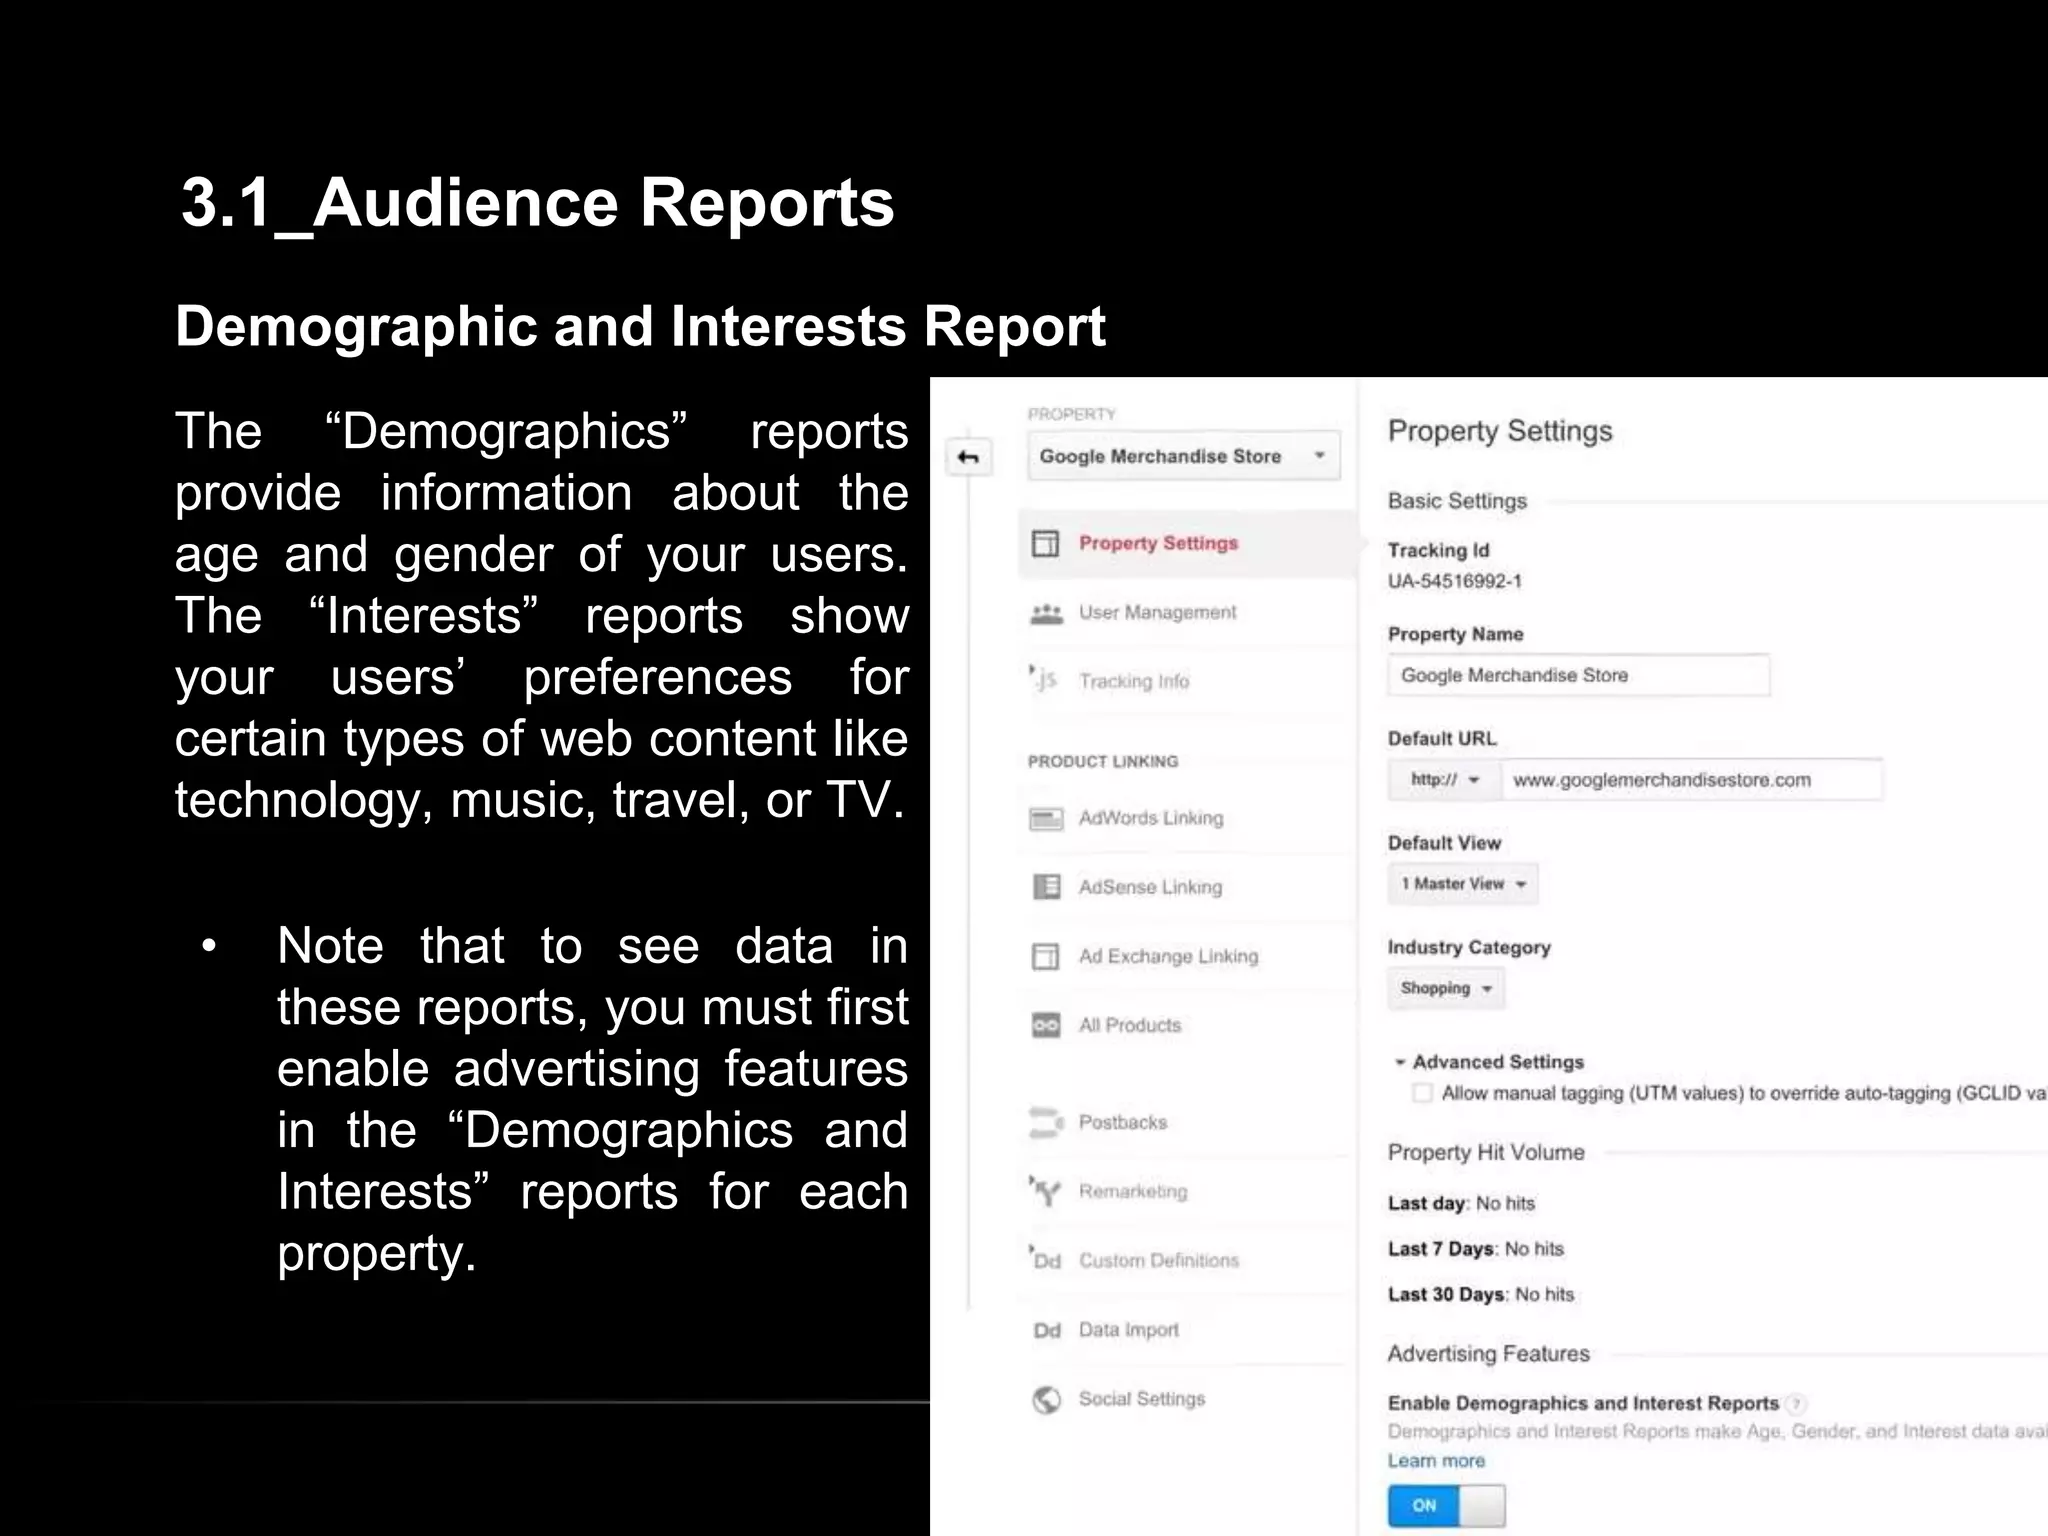Check Allow manual tagging override checkbox
Viewport: 2048px width, 1536px height.
[1421, 1093]
